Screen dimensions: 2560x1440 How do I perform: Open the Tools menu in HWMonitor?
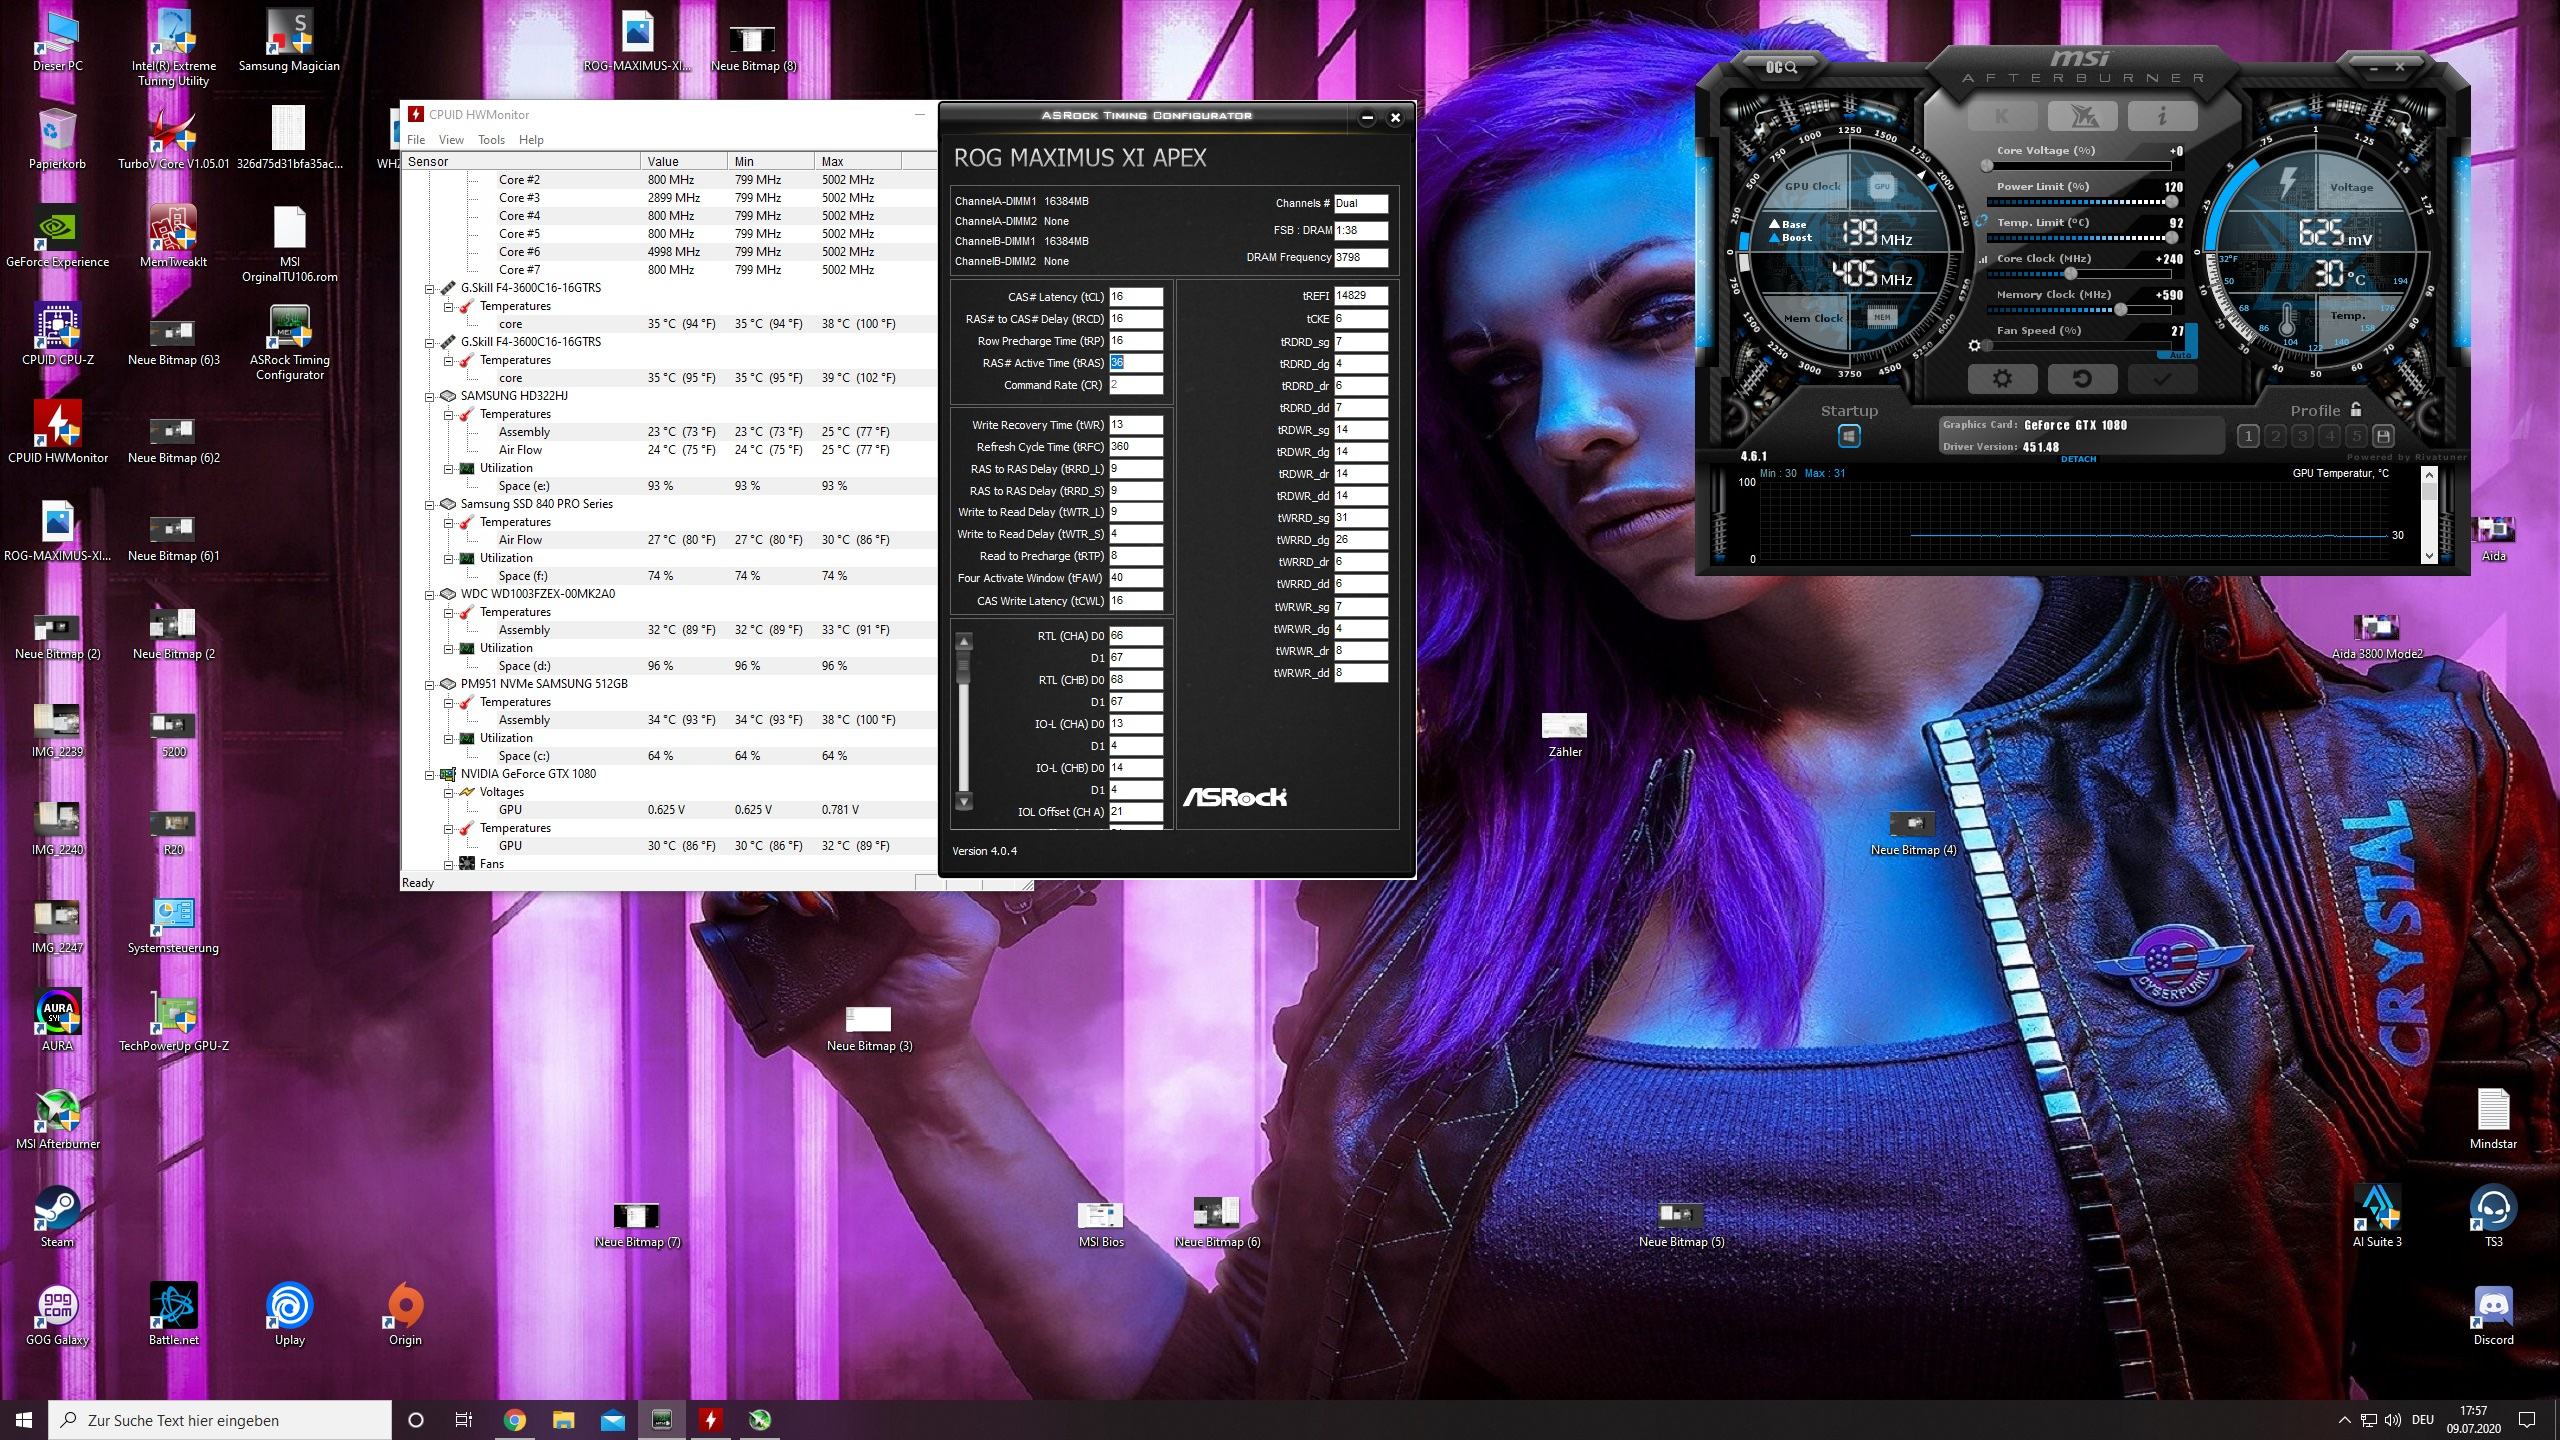click(491, 140)
